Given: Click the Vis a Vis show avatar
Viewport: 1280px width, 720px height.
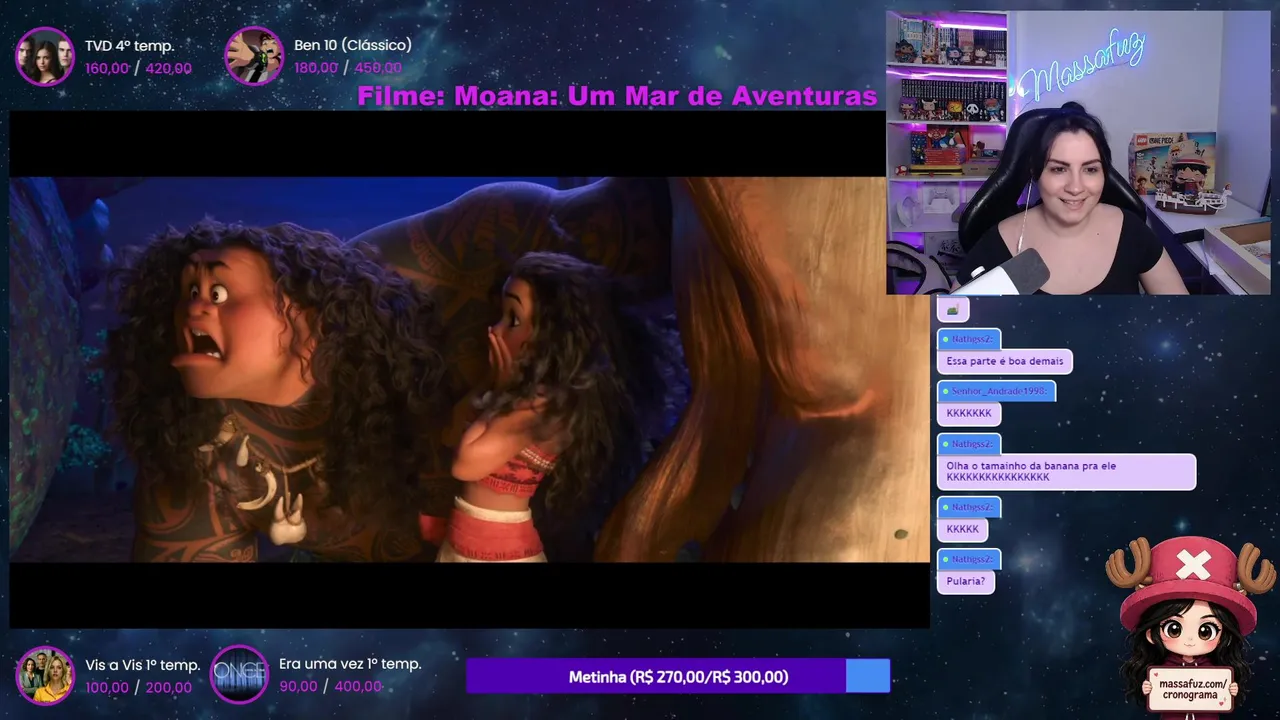Looking at the screenshot, I should click(45, 675).
